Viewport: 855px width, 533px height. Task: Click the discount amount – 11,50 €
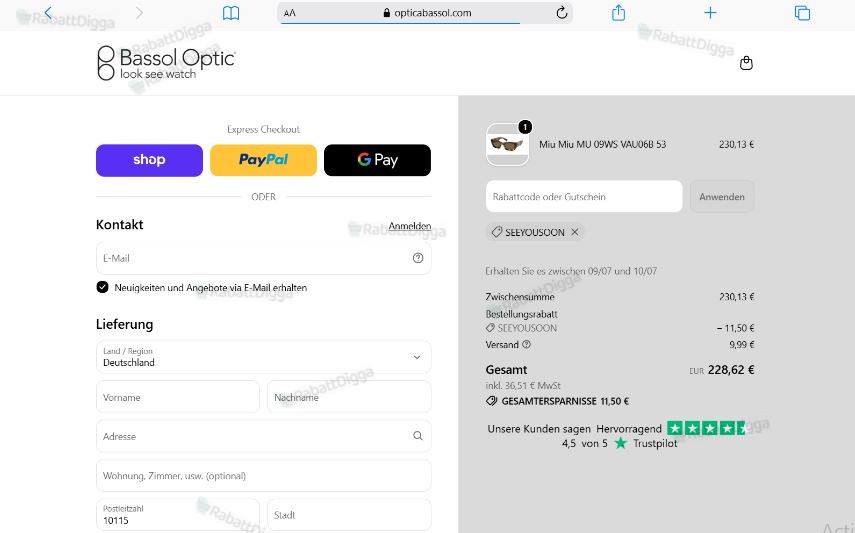click(735, 328)
